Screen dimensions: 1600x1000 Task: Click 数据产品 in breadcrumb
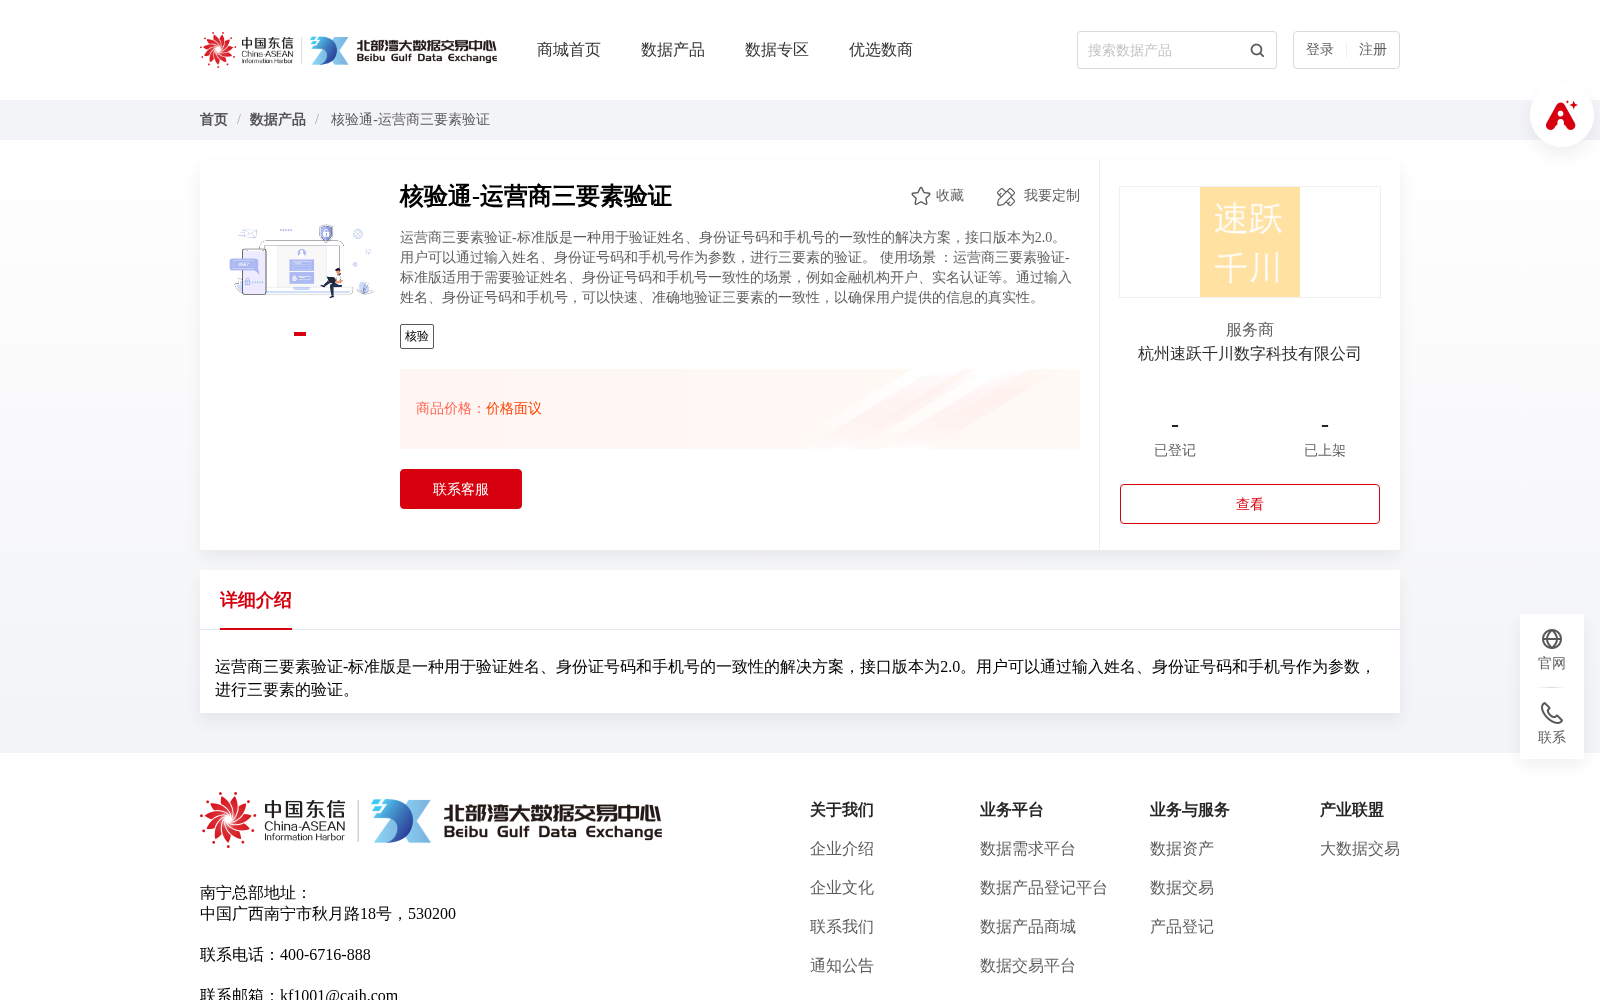click(278, 120)
